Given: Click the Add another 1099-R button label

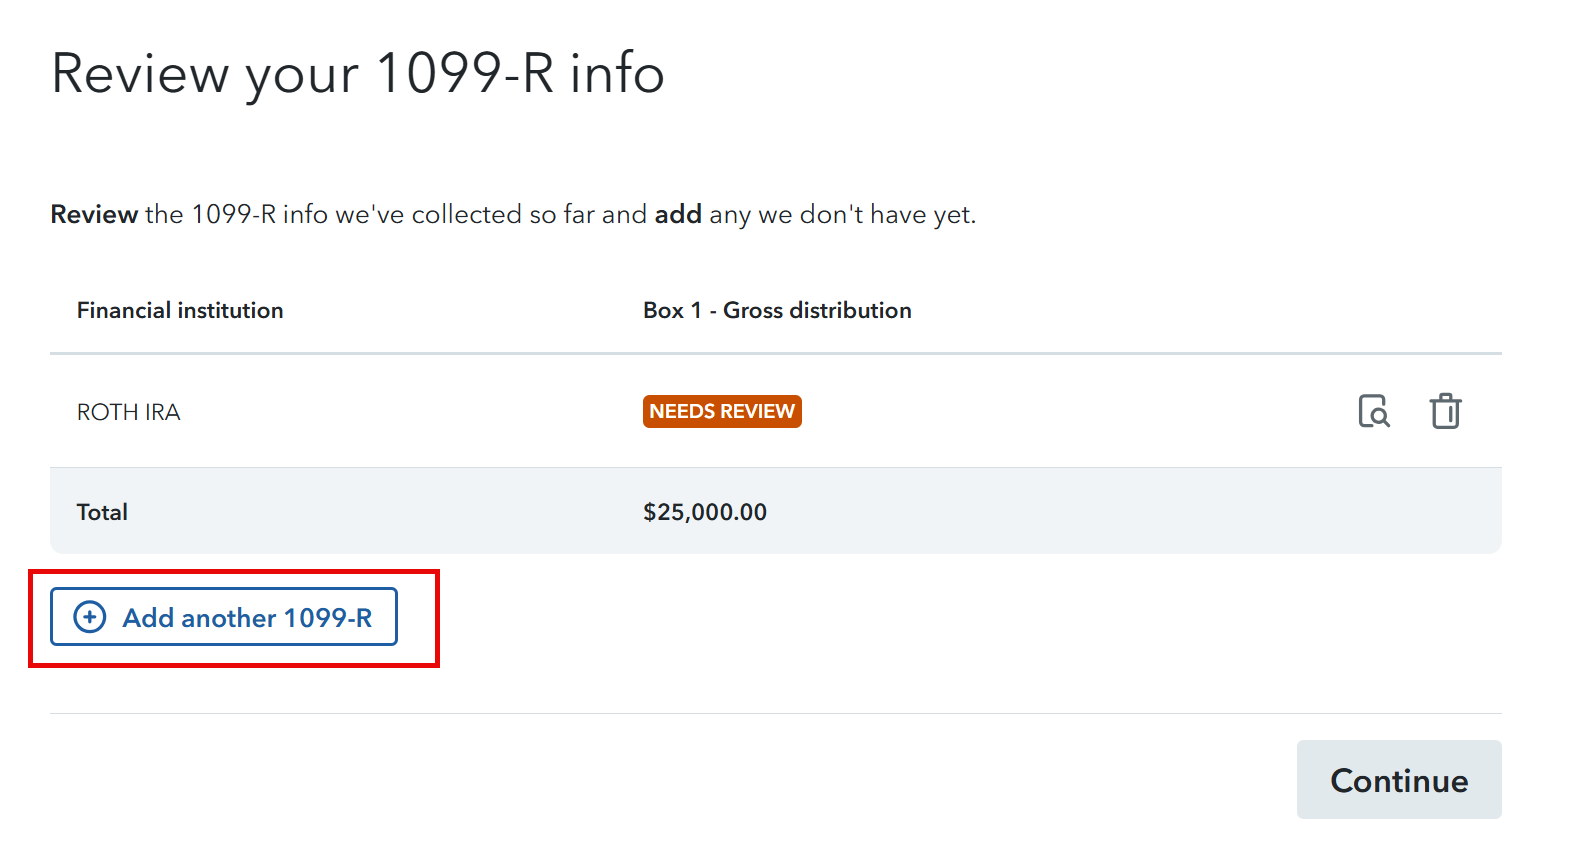Looking at the screenshot, I should [247, 618].
